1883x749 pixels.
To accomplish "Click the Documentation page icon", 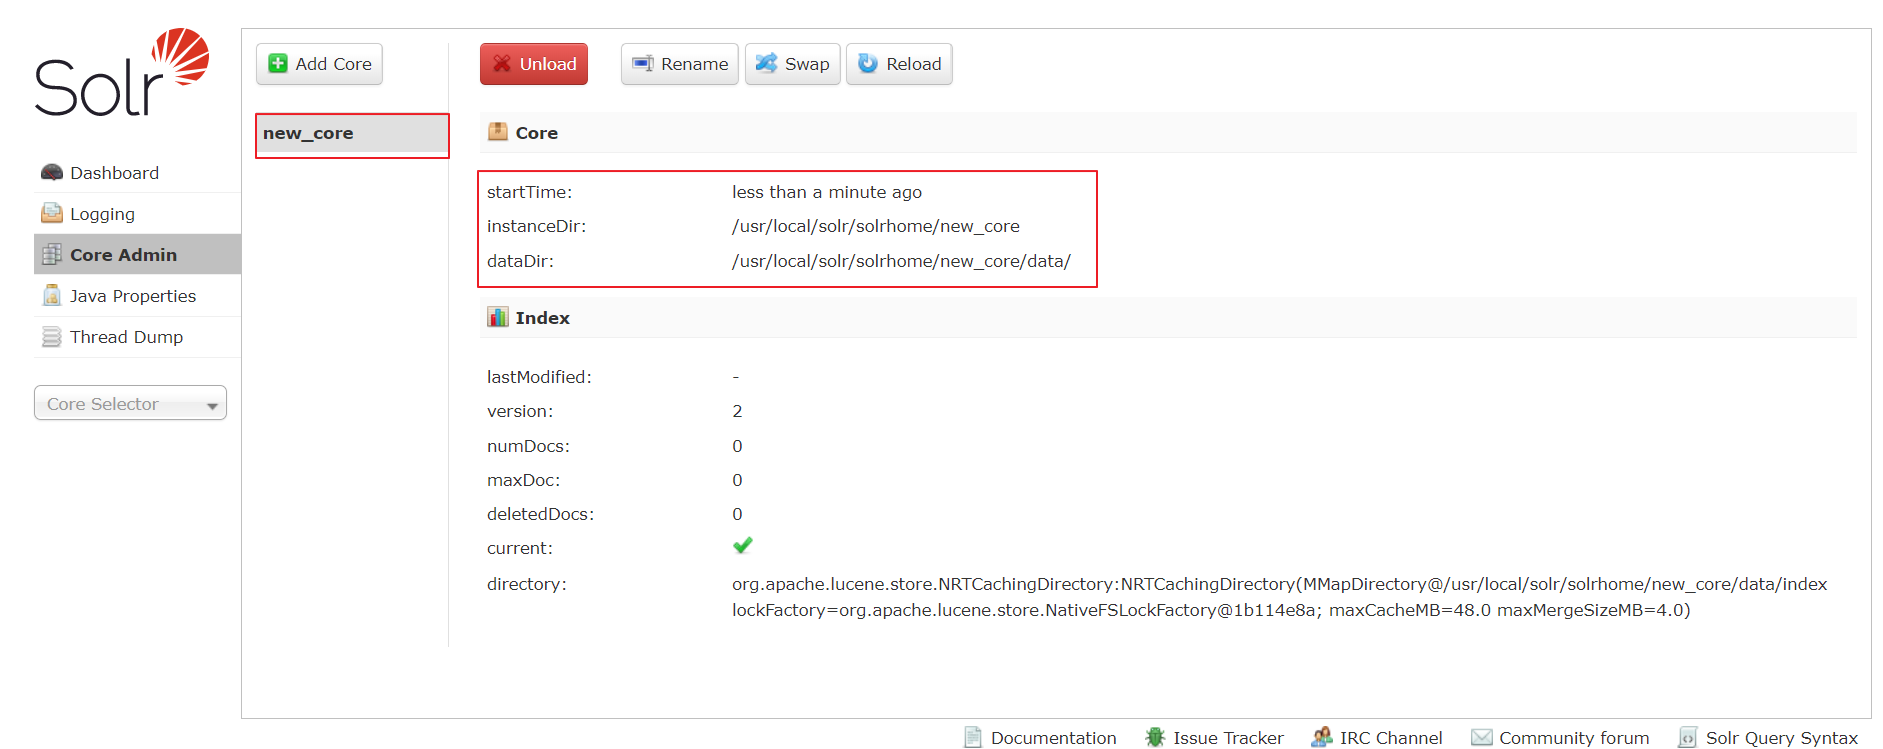I will click(973, 737).
